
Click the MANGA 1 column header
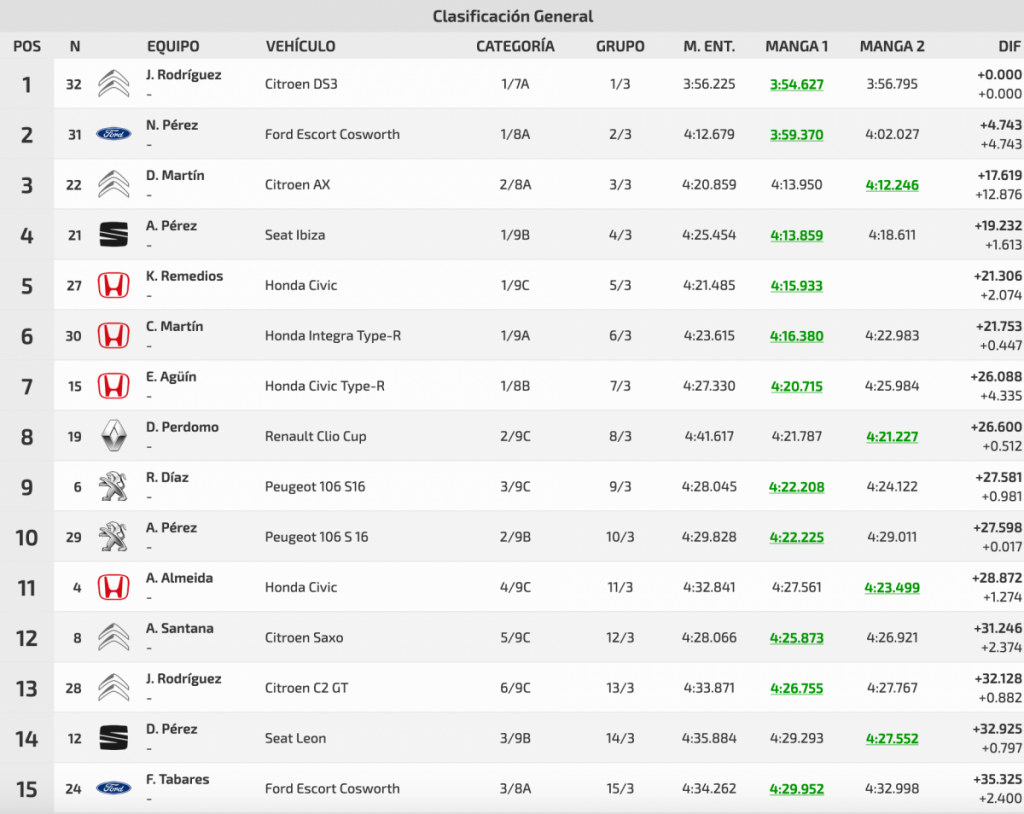(796, 46)
